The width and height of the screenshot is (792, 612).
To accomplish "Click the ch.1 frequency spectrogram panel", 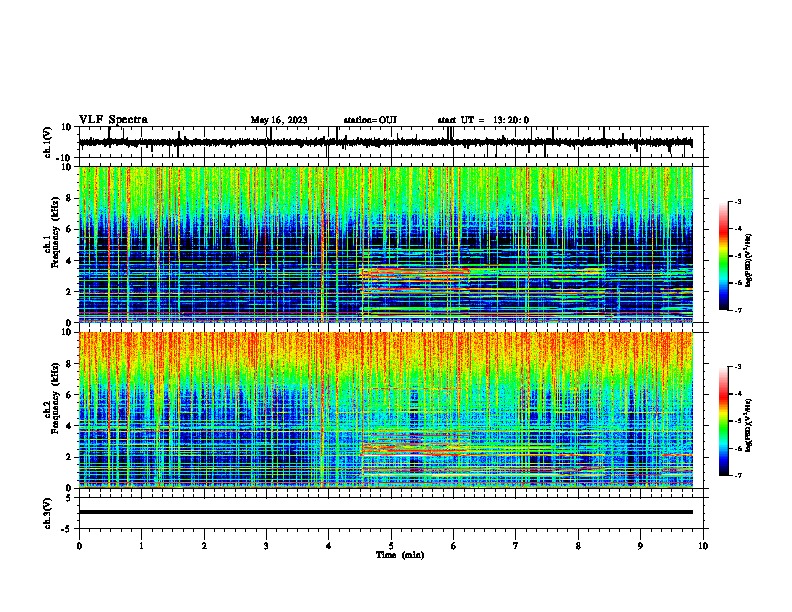I will coord(393,244).
